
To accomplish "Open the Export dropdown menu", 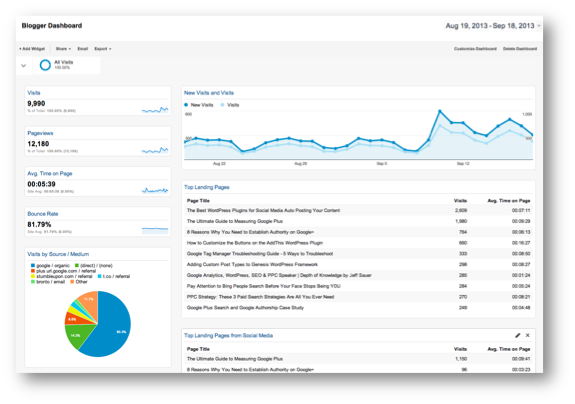I will pyautogui.click(x=103, y=48).
